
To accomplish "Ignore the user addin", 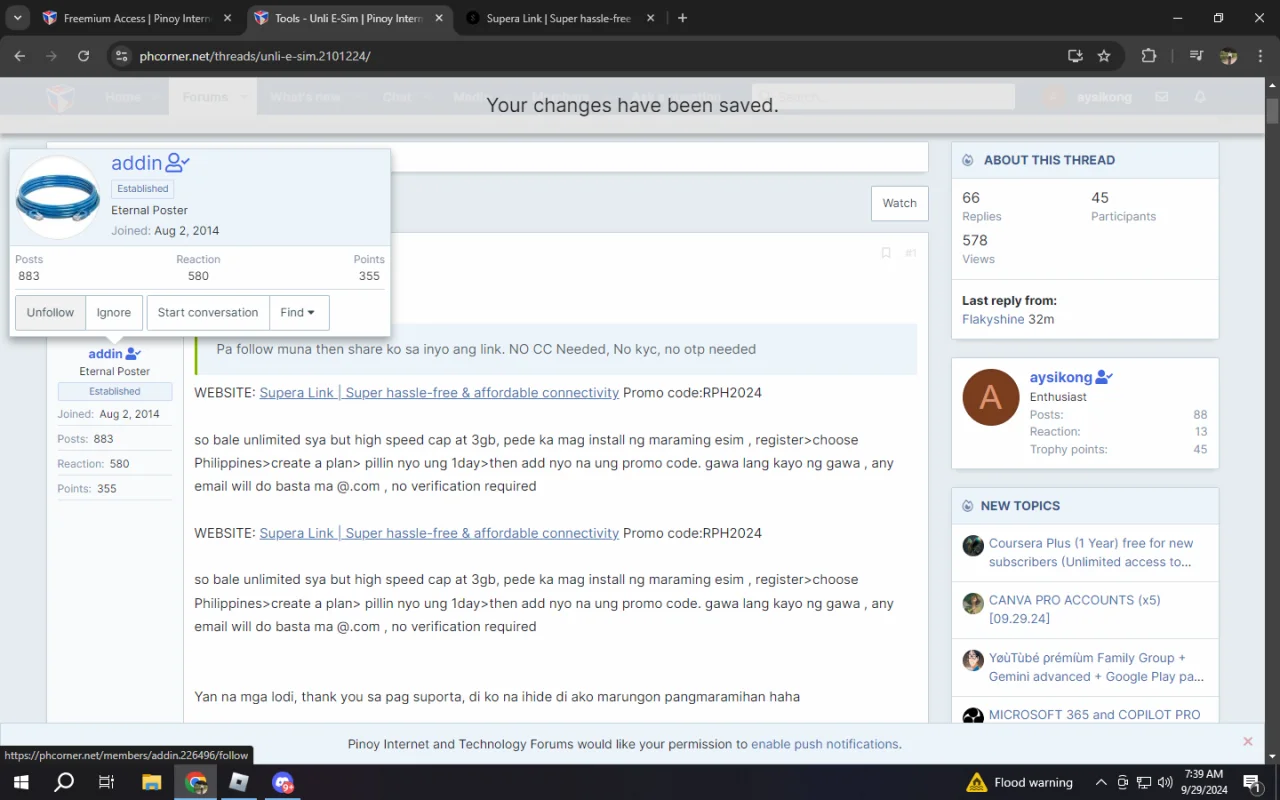I will [114, 312].
